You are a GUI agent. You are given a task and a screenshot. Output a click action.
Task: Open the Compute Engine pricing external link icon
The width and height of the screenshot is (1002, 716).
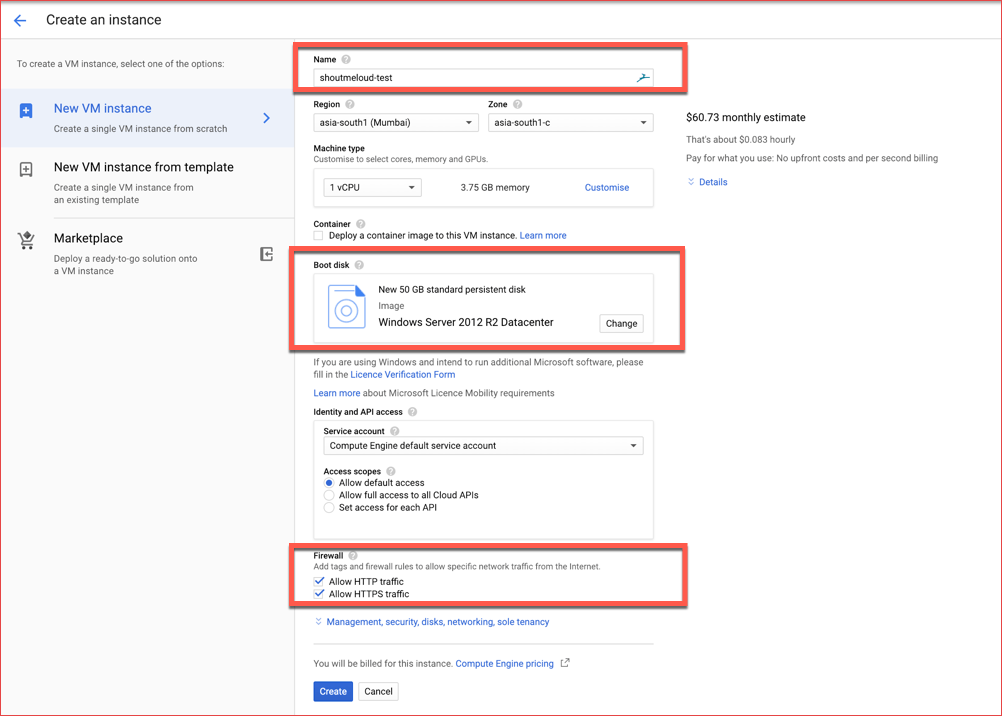[x=565, y=663]
